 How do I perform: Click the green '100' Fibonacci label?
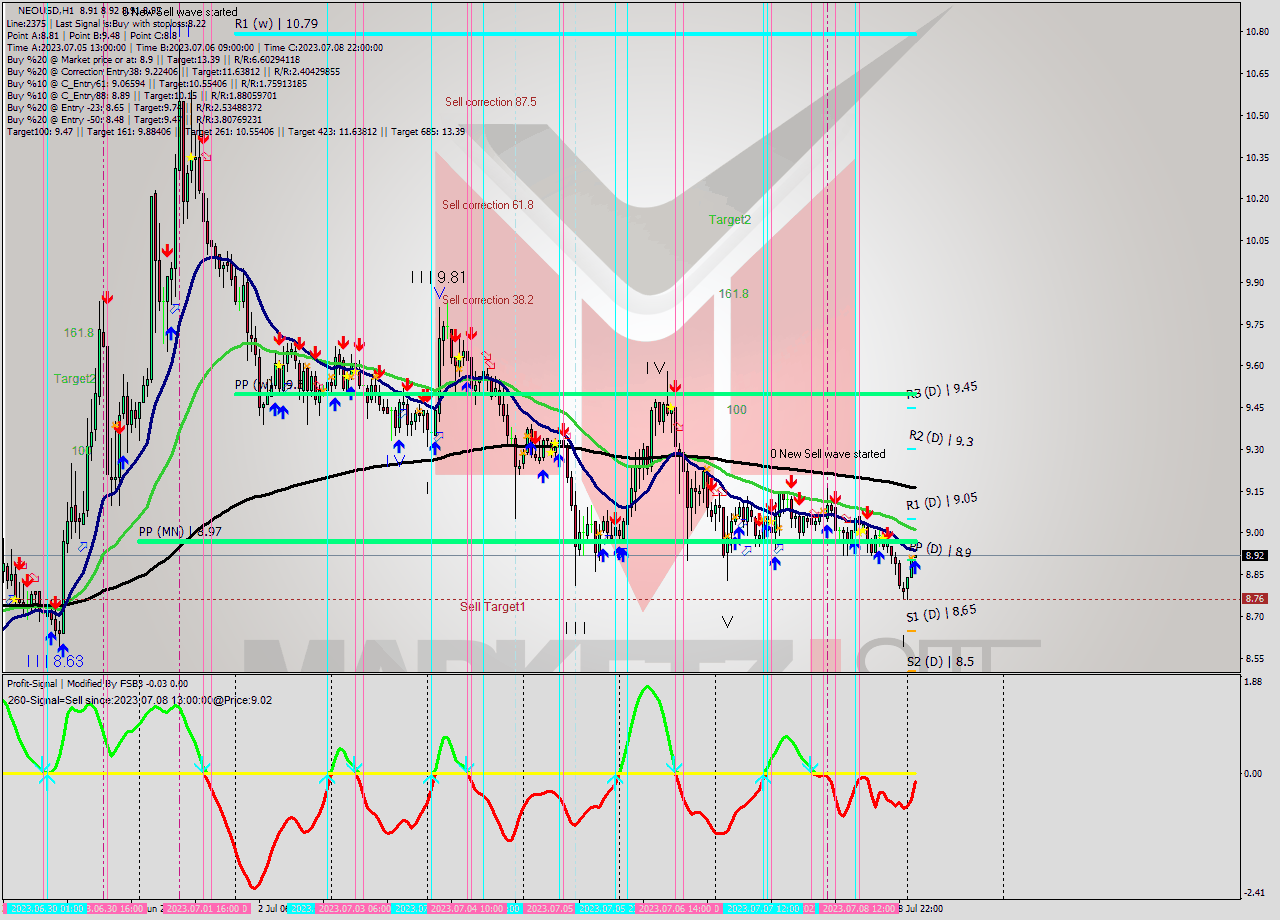pyautogui.click(x=737, y=410)
